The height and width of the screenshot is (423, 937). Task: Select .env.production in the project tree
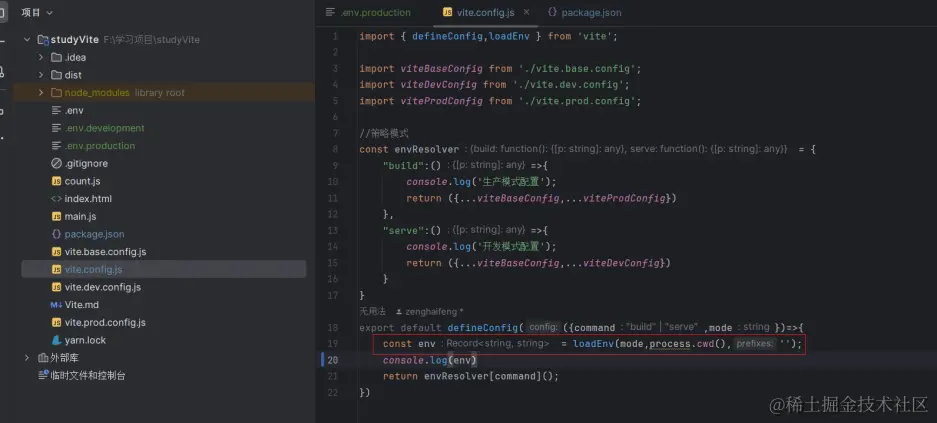coord(100,146)
